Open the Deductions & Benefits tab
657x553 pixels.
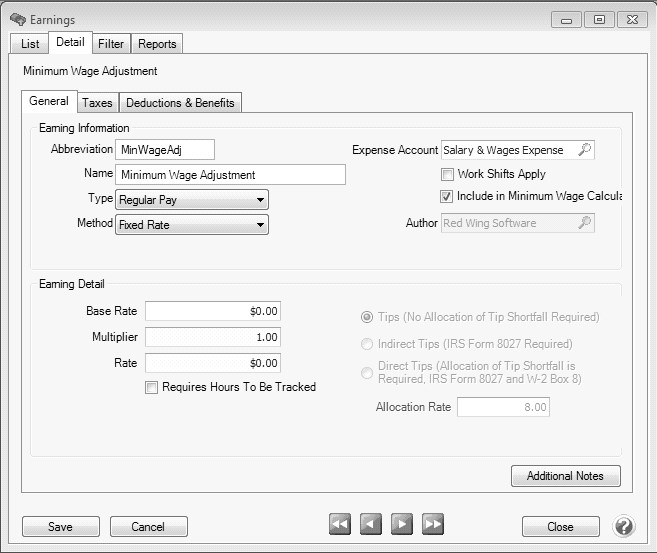click(x=180, y=103)
